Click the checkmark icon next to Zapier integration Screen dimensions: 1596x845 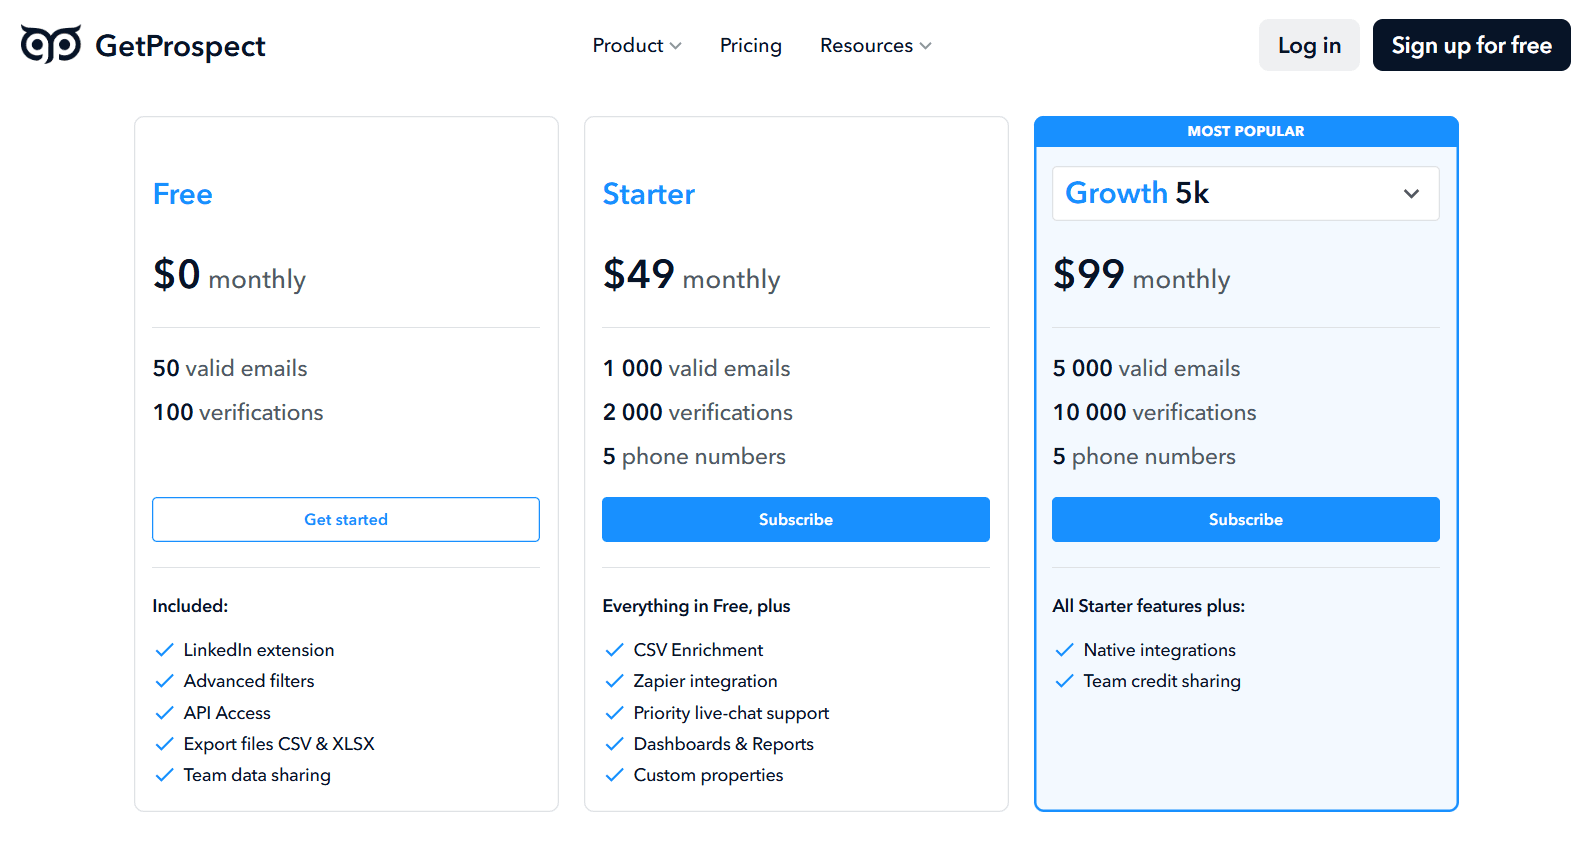(x=615, y=681)
